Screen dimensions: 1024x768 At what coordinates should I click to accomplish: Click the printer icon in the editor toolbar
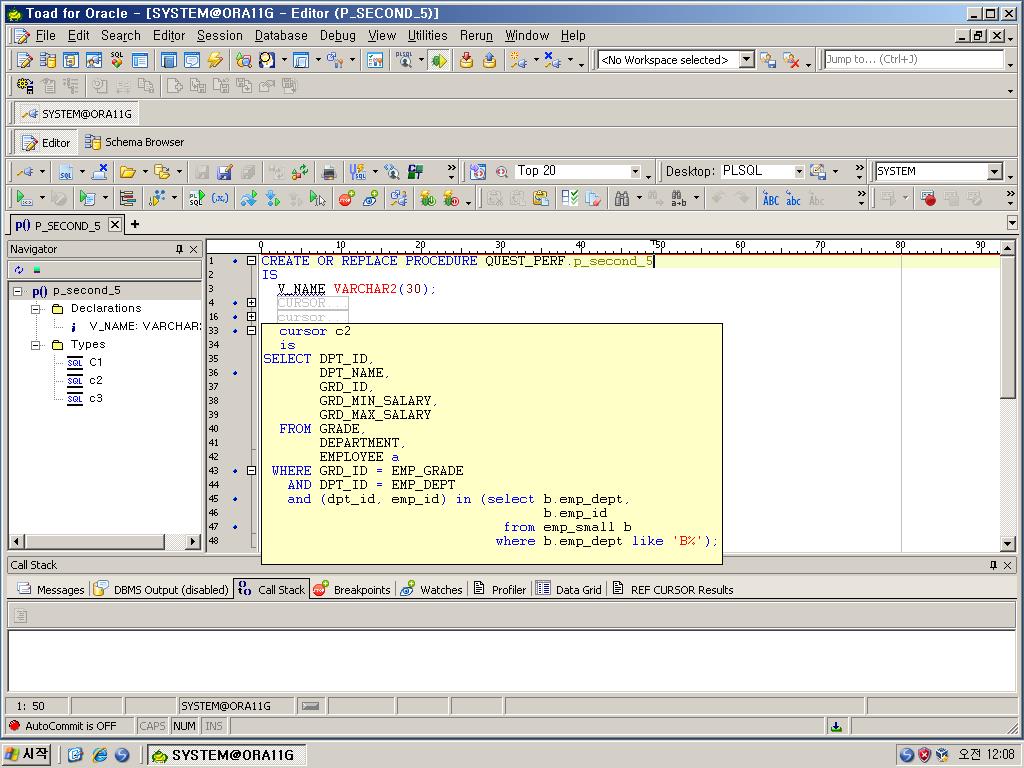328,172
